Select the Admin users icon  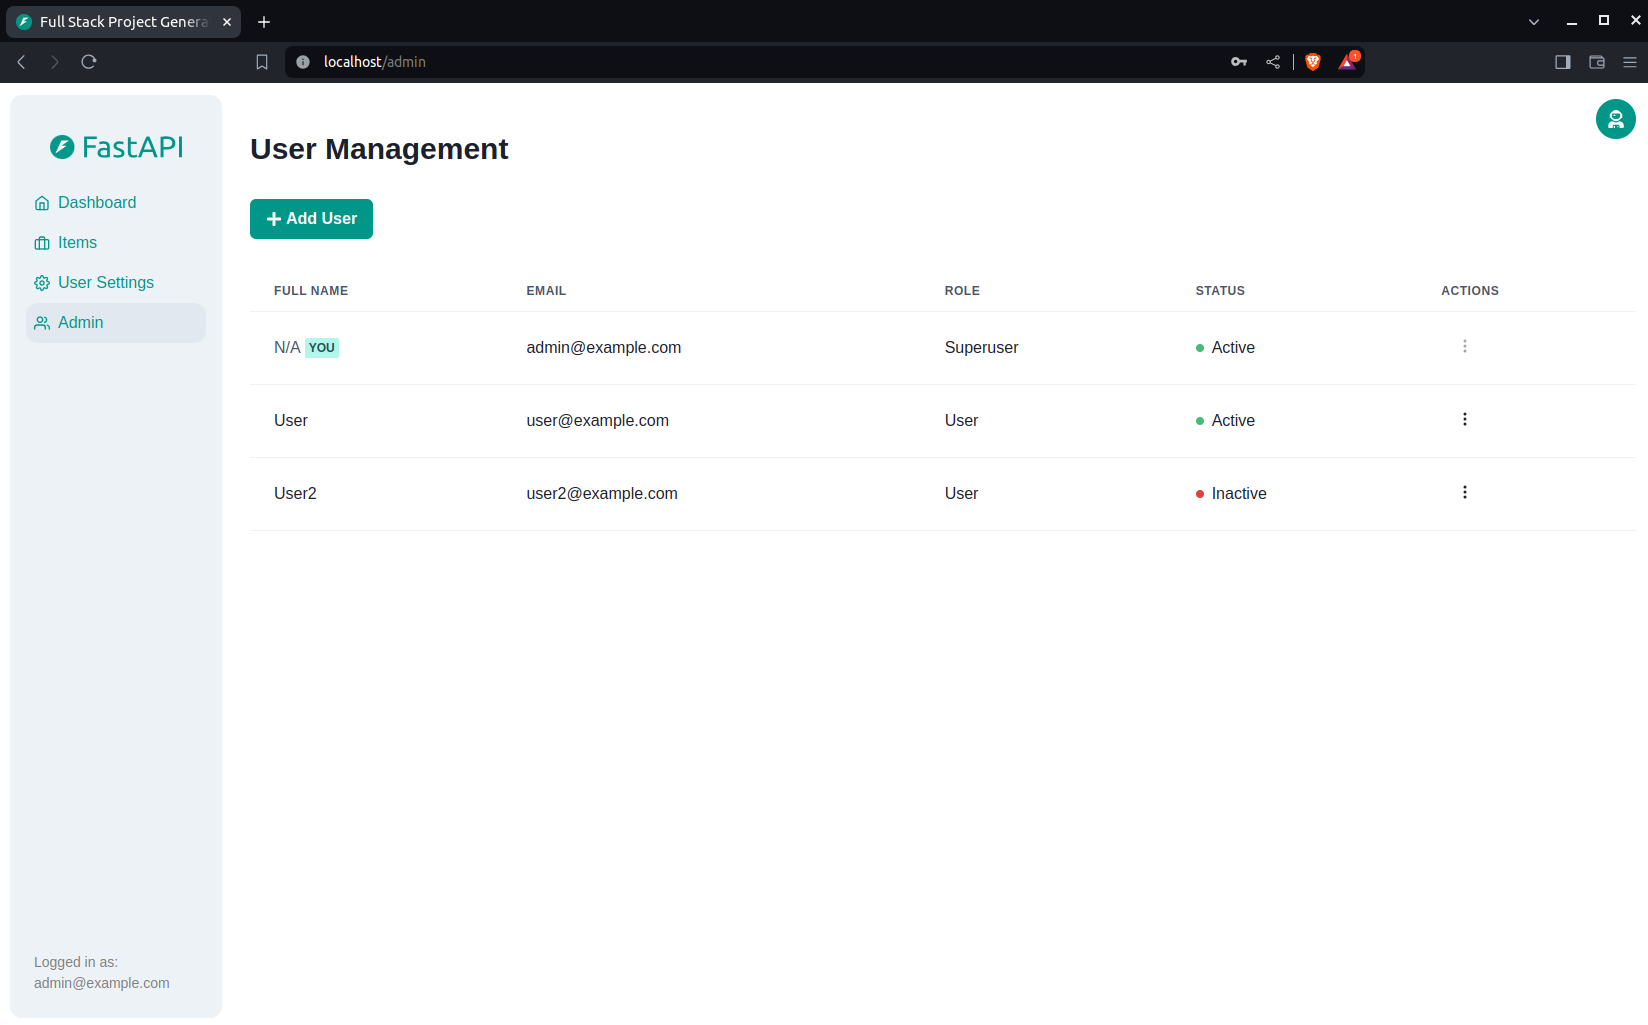(42, 322)
